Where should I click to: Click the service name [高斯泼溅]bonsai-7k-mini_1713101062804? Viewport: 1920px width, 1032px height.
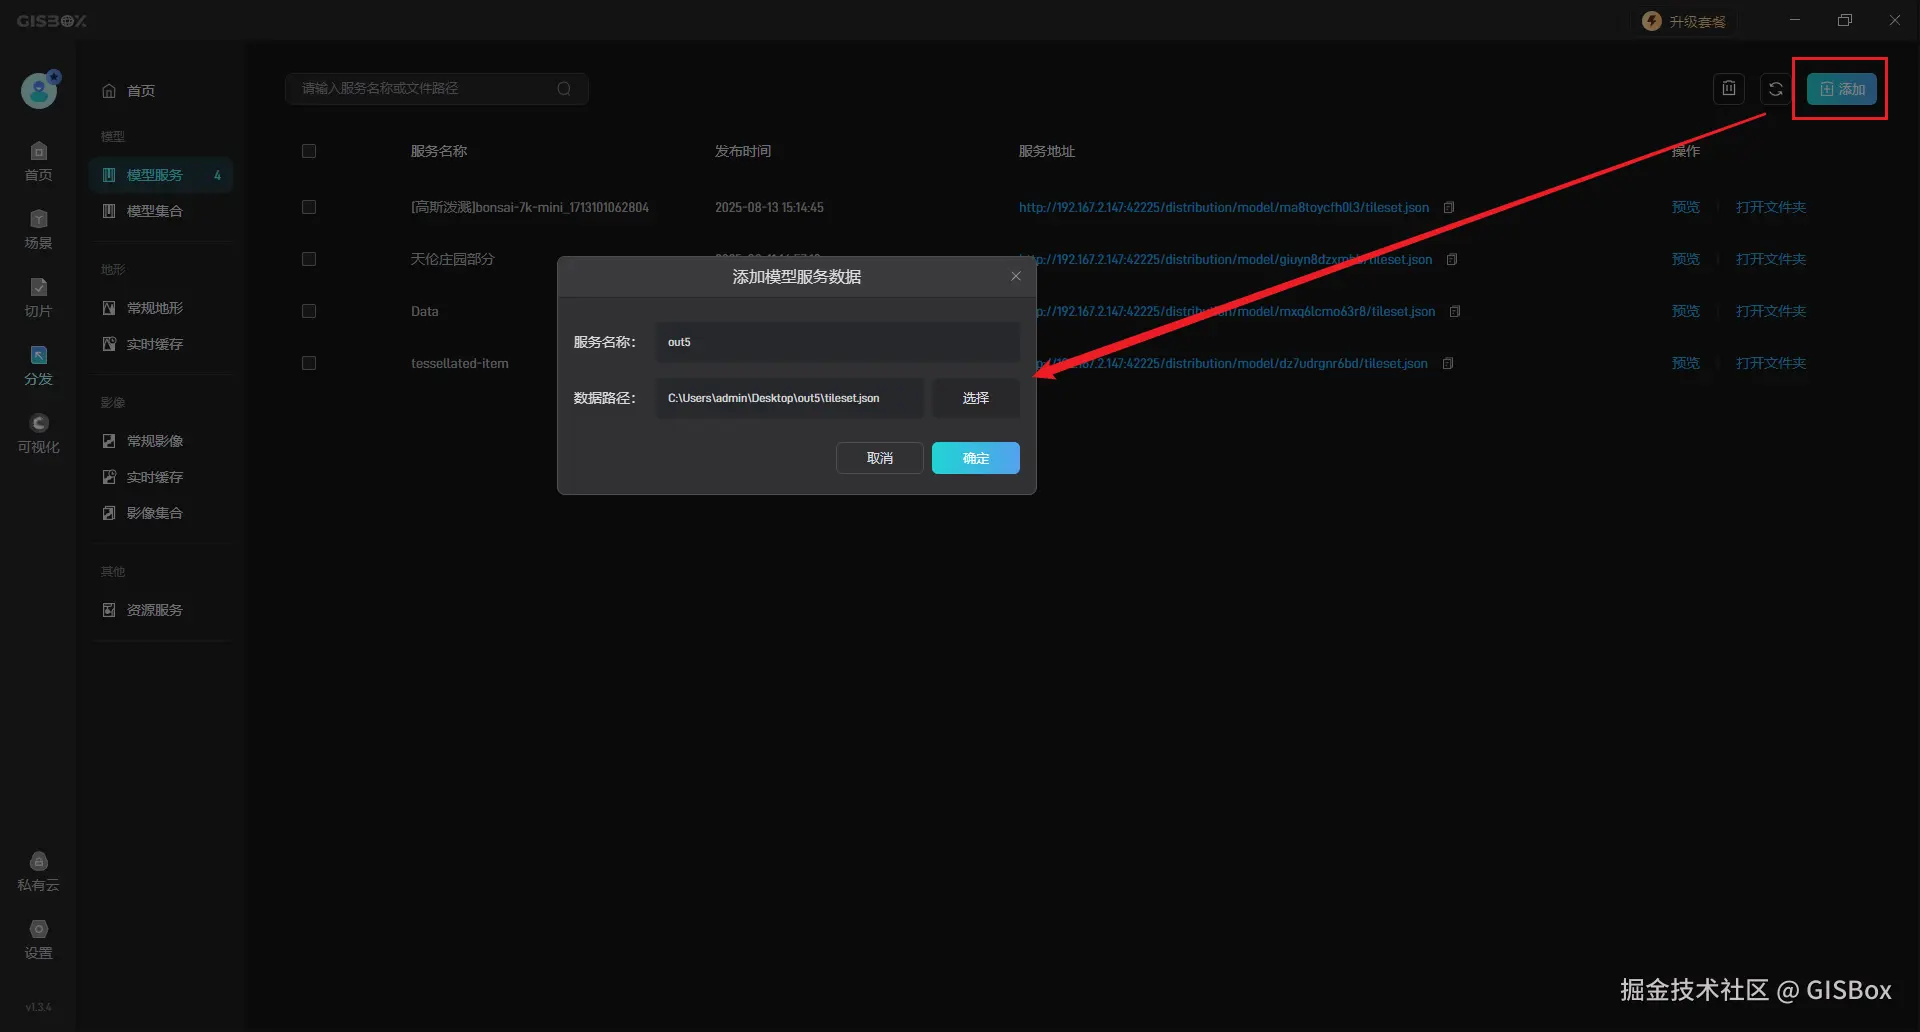(x=530, y=208)
